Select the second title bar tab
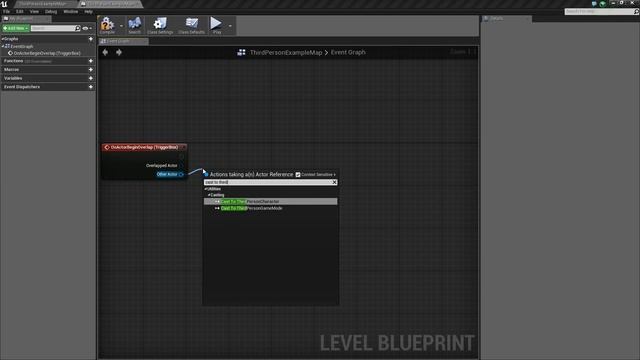The width and height of the screenshot is (640, 360). [x=111, y=4]
